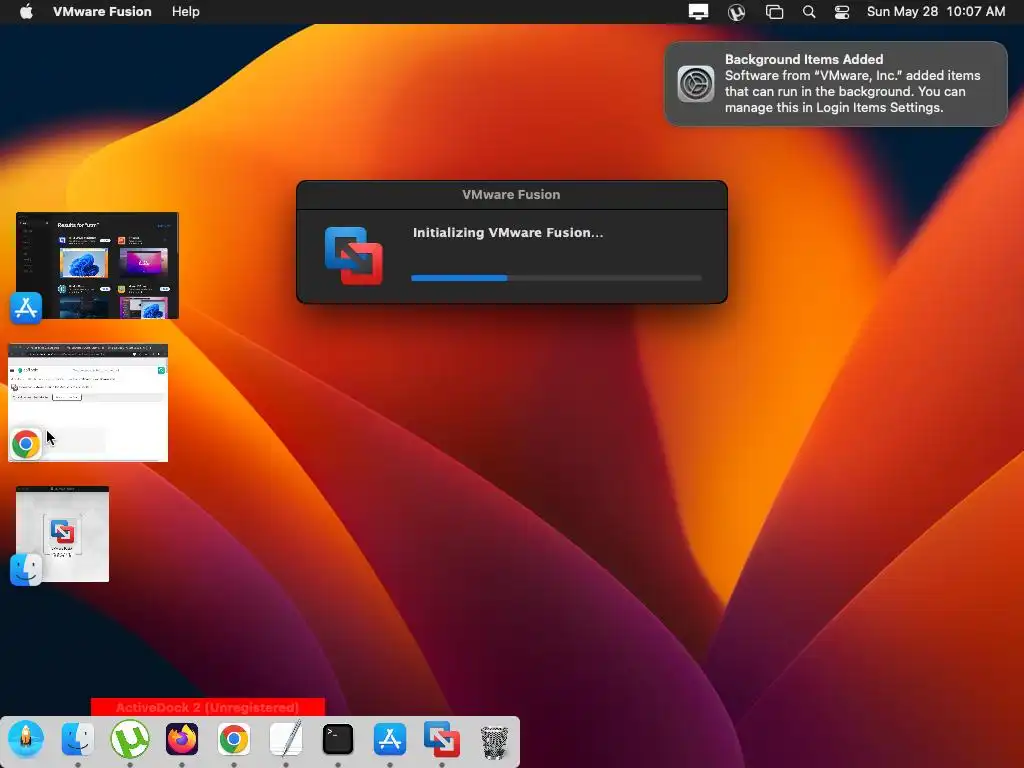The image size is (1024, 768).
Task: Click the Chrome Stage Manager icon
Action: click(x=26, y=444)
